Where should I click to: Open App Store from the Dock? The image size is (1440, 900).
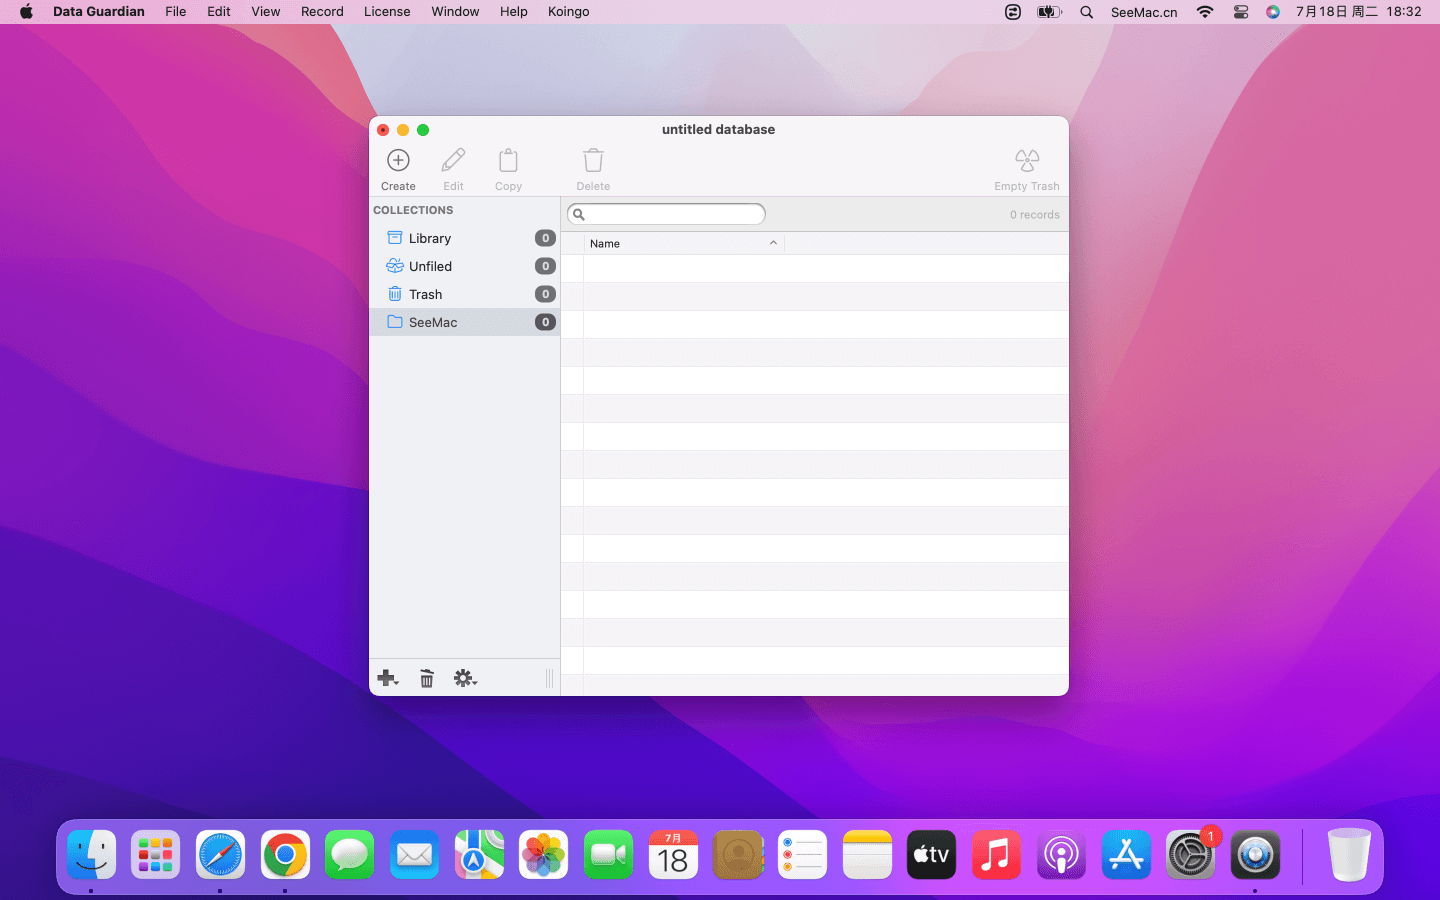click(x=1126, y=855)
